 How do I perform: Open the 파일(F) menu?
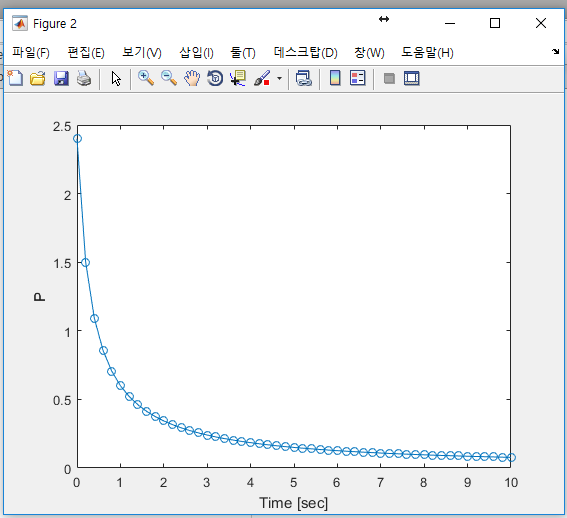coord(31,52)
